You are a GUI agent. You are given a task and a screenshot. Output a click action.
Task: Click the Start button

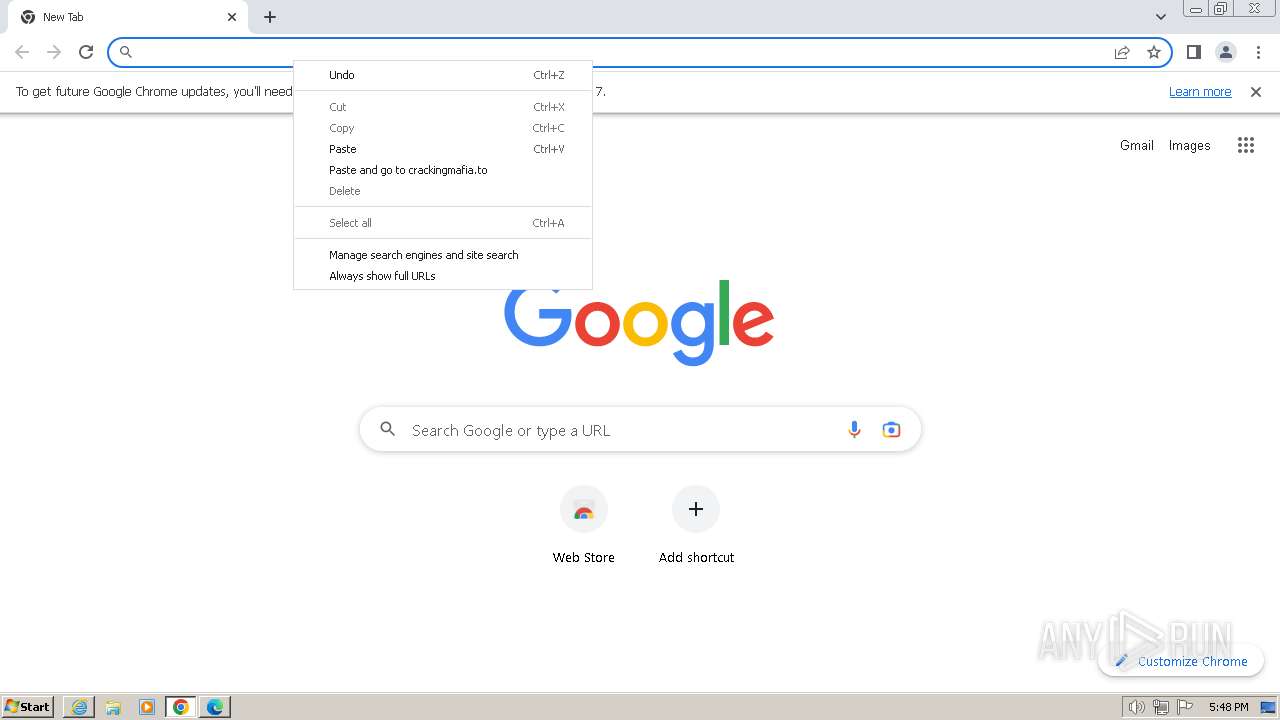click(28, 707)
